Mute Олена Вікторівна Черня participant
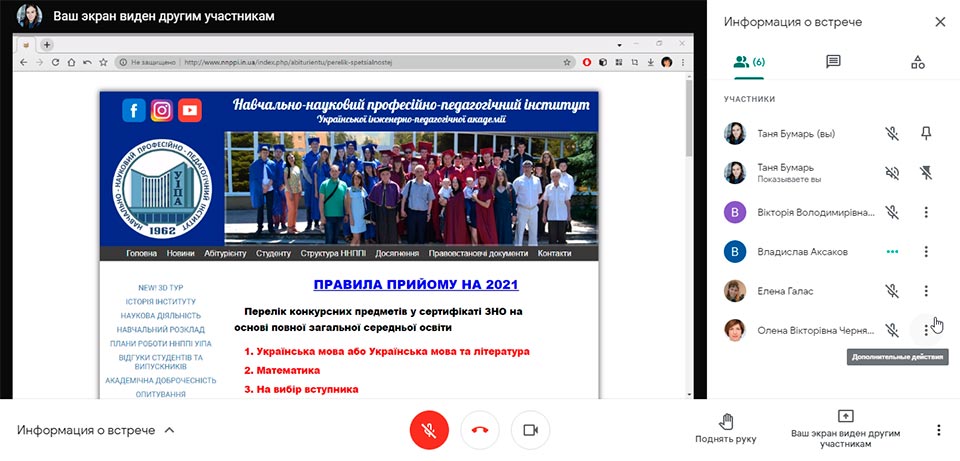The width and height of the screenshot is (960, 461). 892,331
